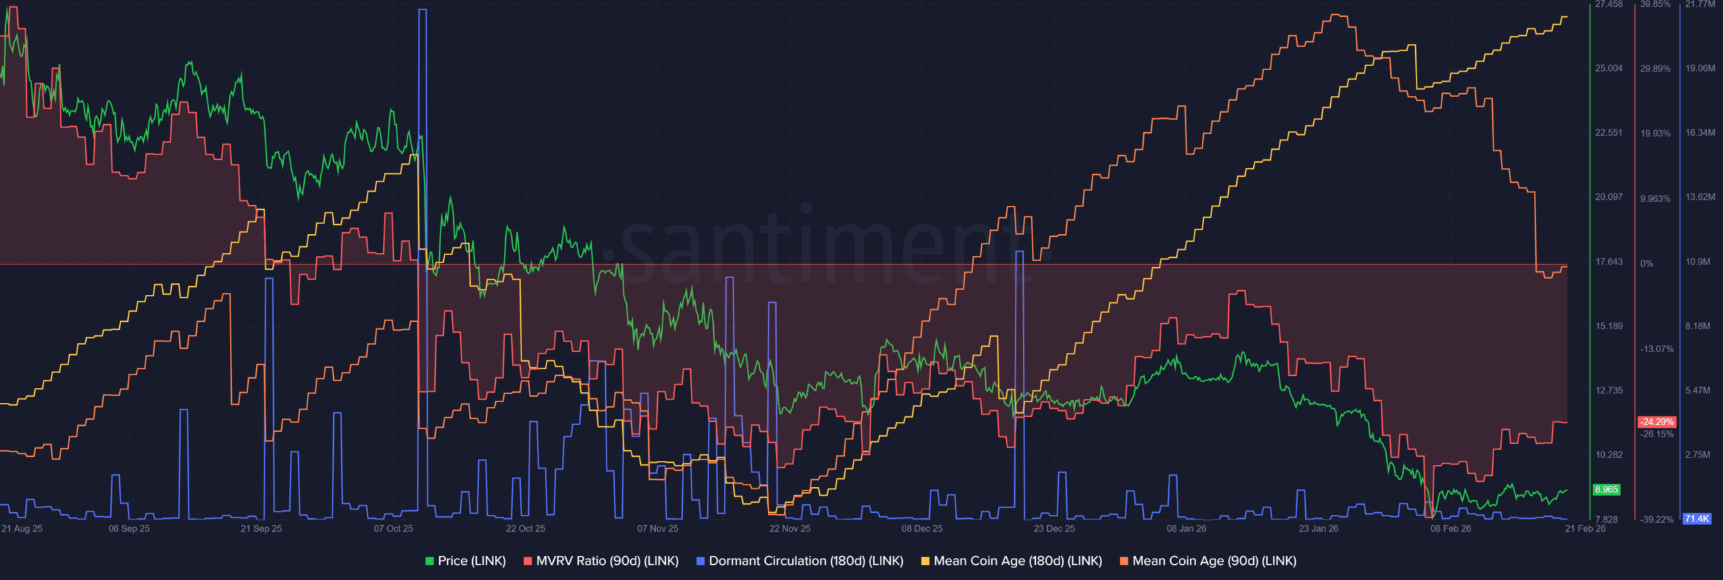
Task: Click the 21 Aug 25 start date label
Action: tap(22, 529)
